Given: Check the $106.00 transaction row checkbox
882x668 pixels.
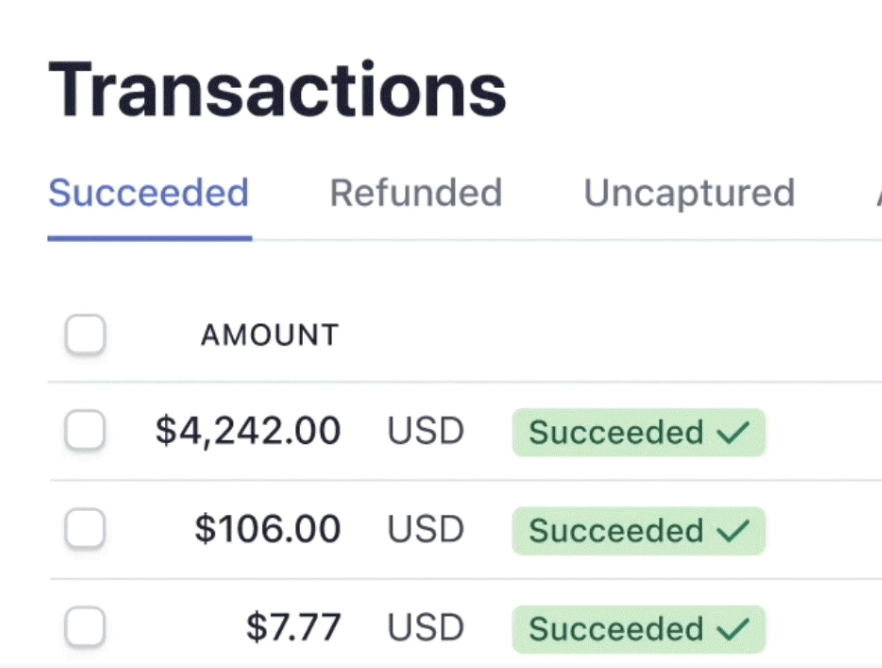Looking at the screenshot, I should tap(85, 530).
